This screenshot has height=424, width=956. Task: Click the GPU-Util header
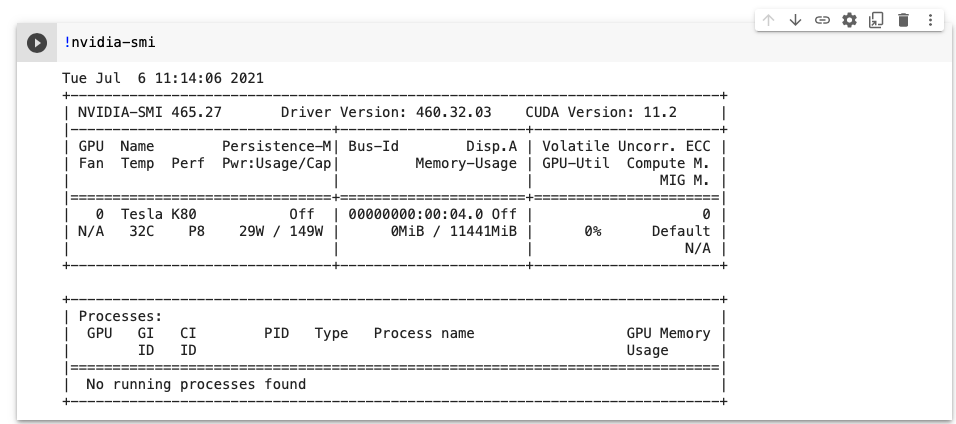pos(576,163)
